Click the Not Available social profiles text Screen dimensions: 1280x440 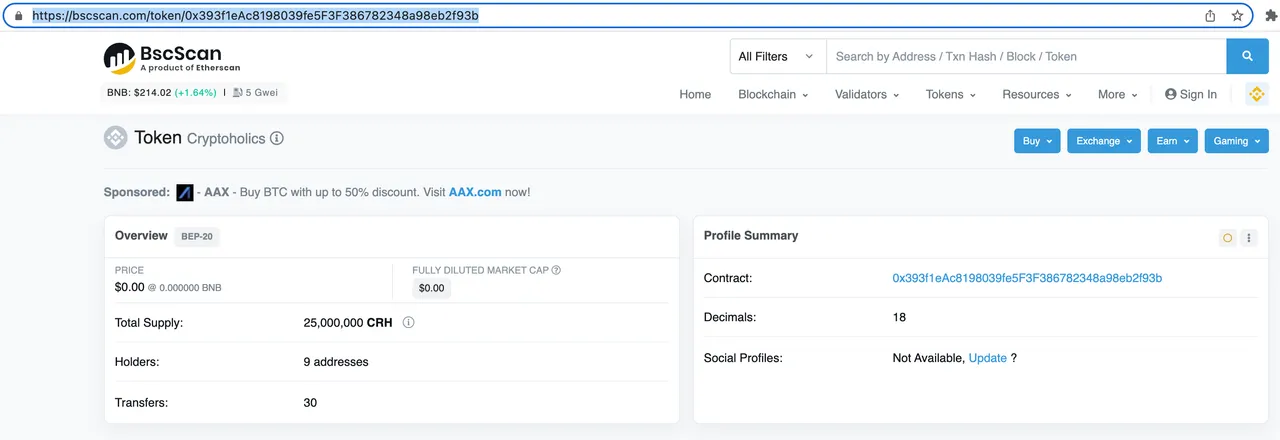click(x=928, y=358)
